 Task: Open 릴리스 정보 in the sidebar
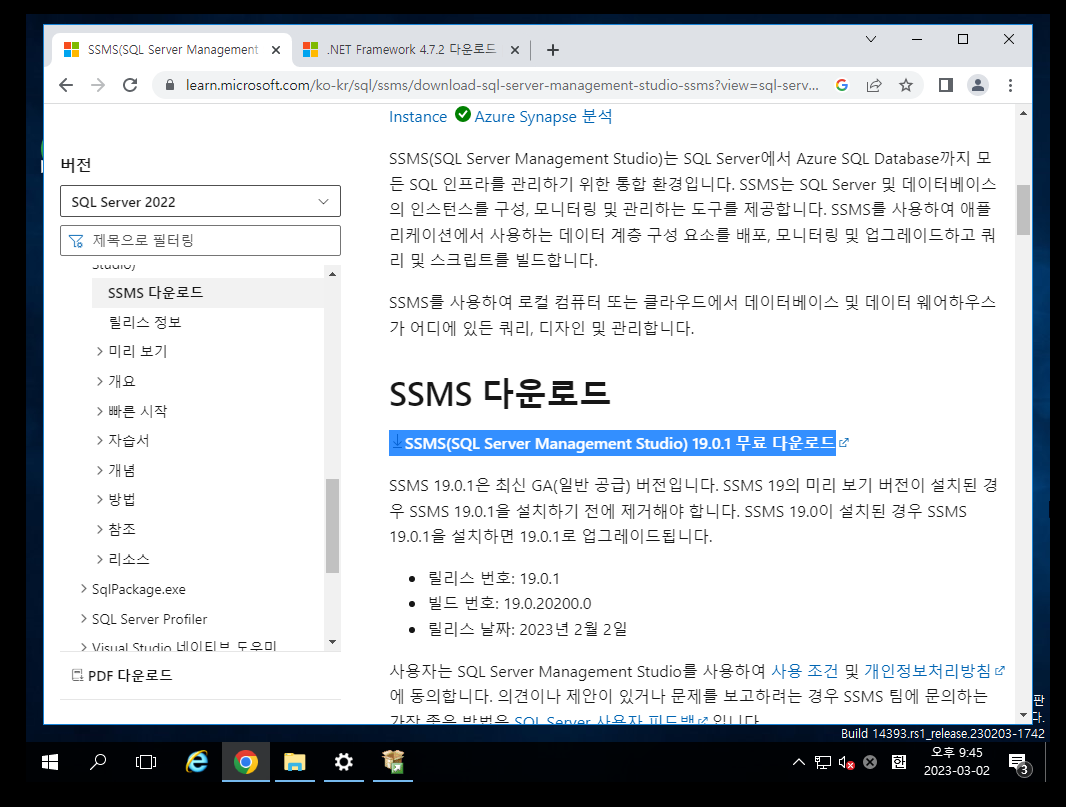coord(145,322)
